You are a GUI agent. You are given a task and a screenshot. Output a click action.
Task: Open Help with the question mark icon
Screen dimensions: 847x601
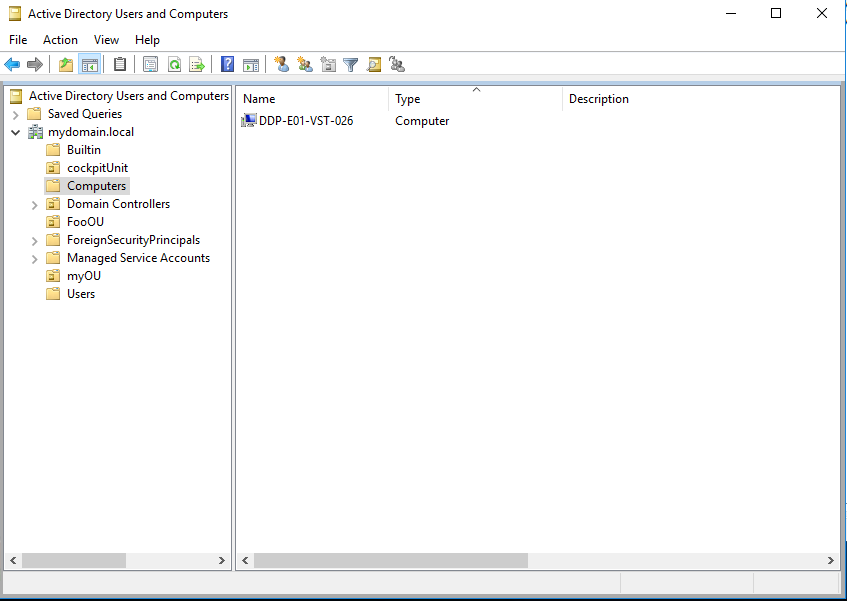coord(227,65)
